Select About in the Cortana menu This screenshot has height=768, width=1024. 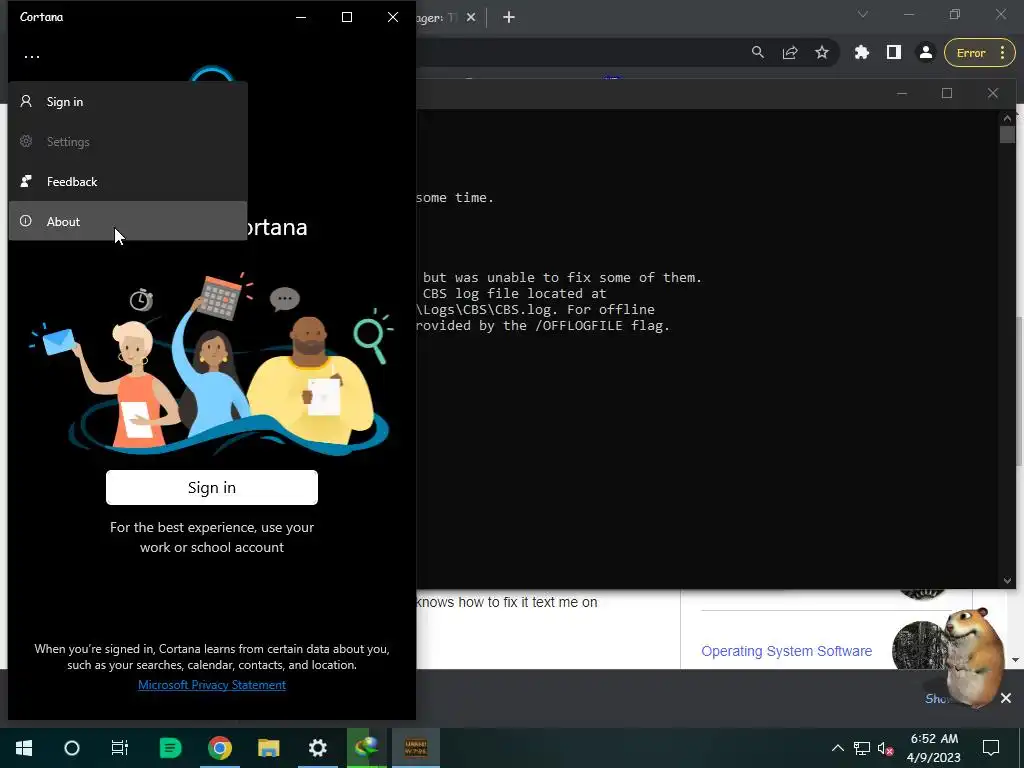pyautogui.click(x=128, y=221)
